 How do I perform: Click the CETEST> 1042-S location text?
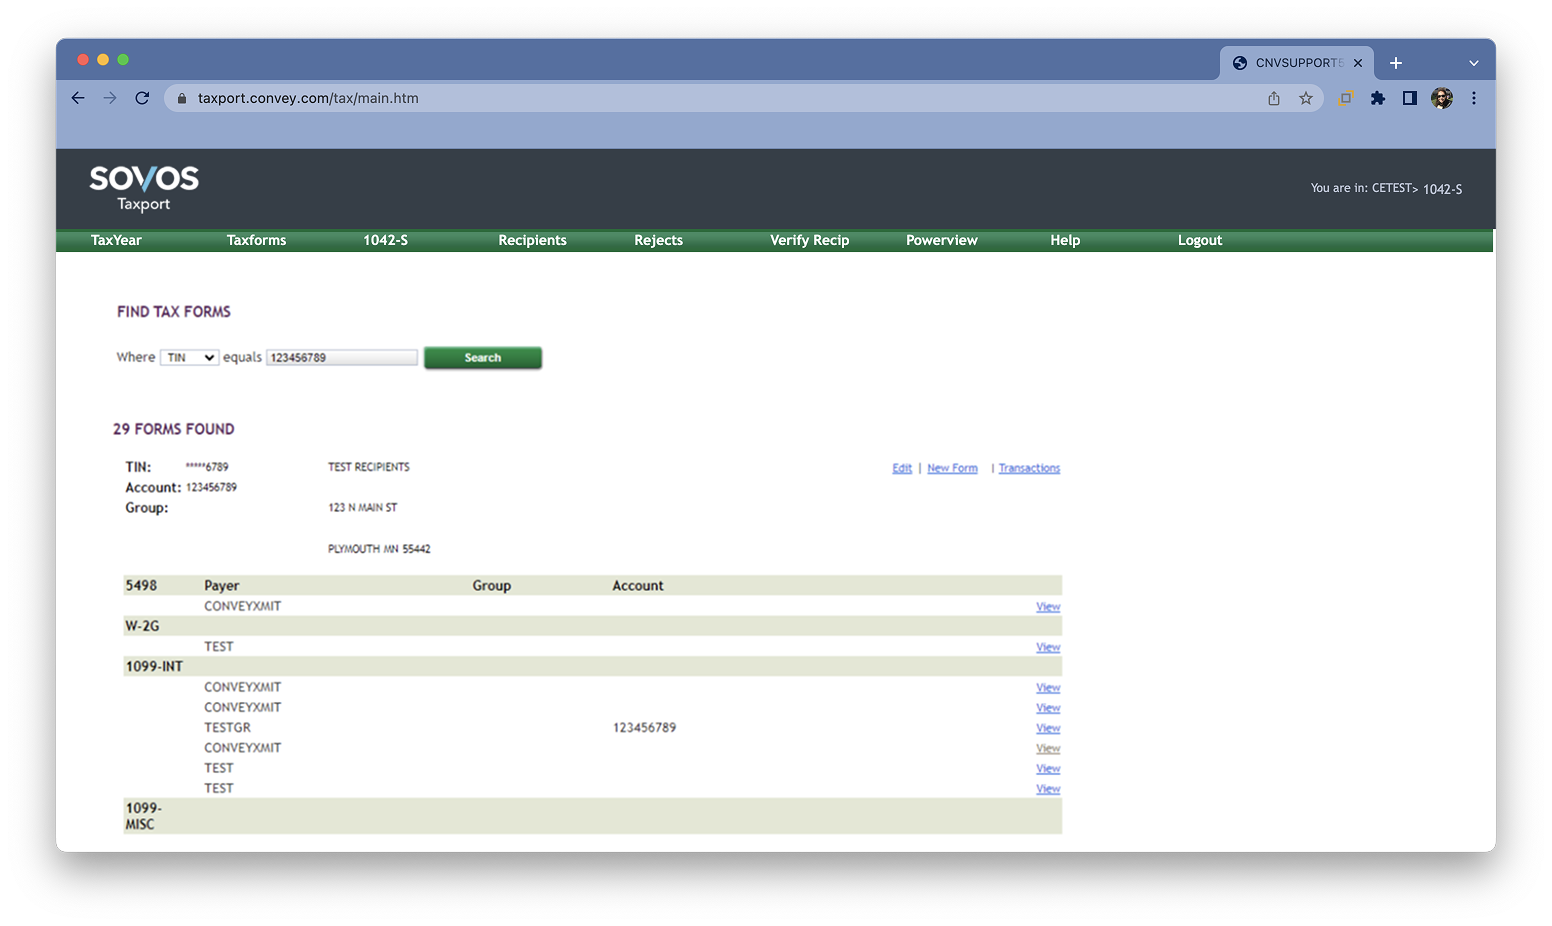click(1417, 188)
